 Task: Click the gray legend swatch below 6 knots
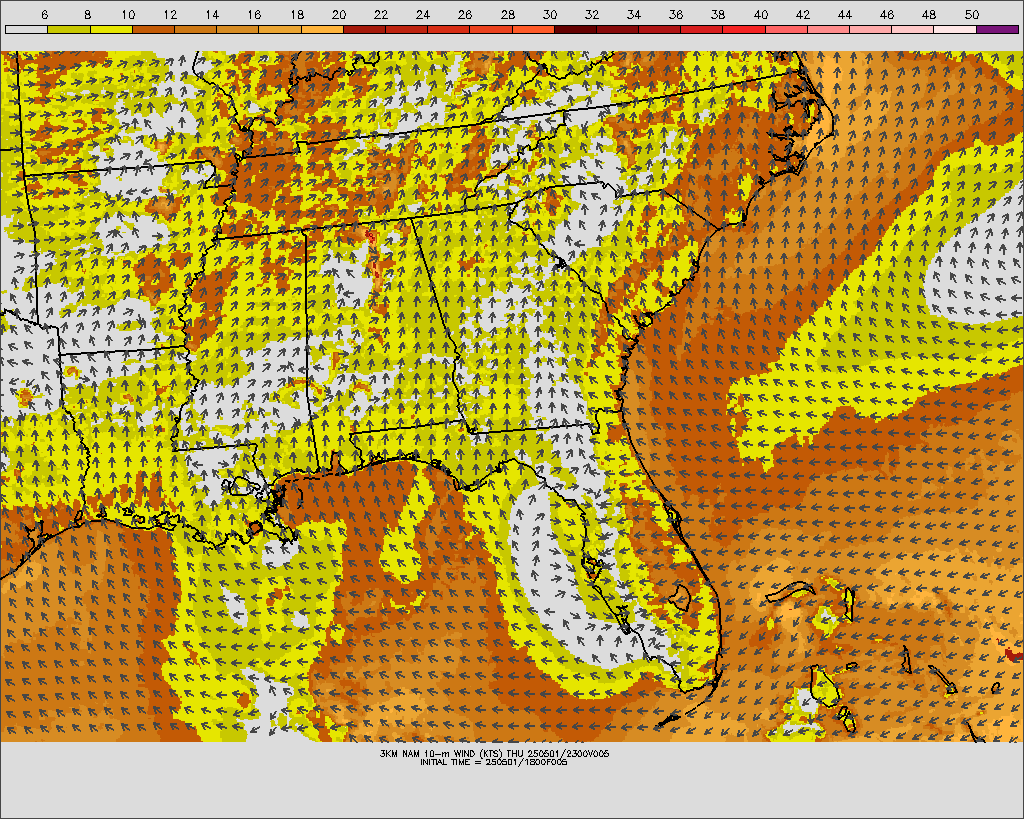click(x=27, y=29)
